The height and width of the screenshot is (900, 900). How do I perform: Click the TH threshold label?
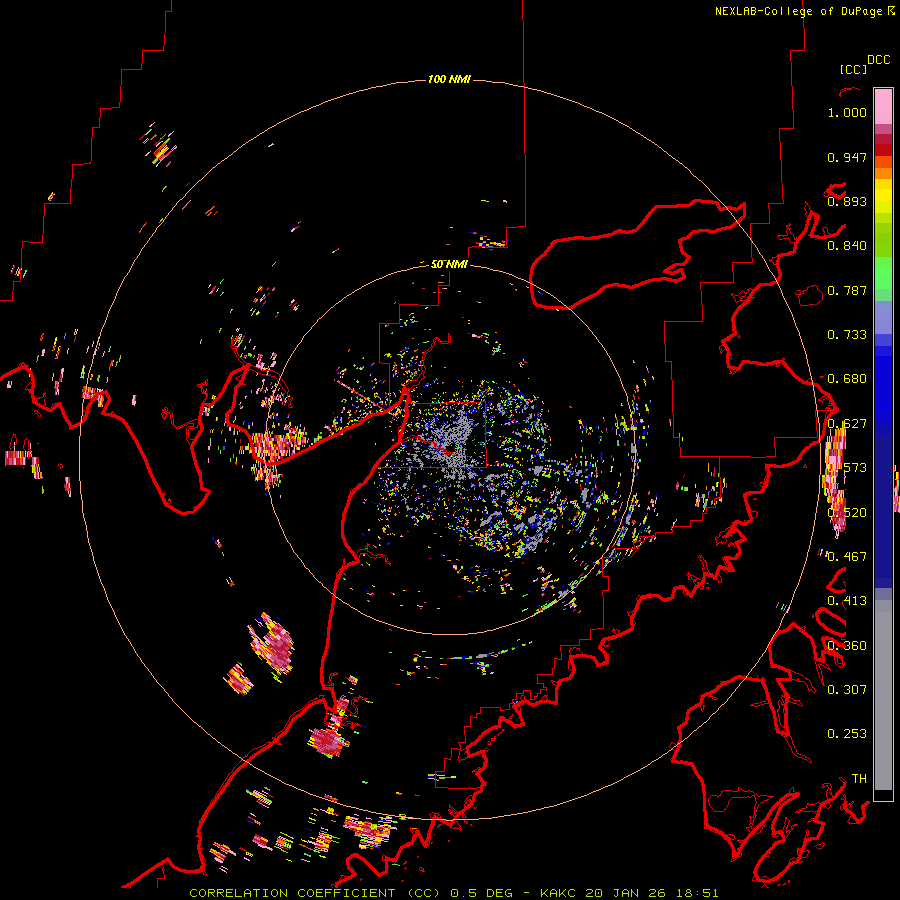[x=859, y=778]
